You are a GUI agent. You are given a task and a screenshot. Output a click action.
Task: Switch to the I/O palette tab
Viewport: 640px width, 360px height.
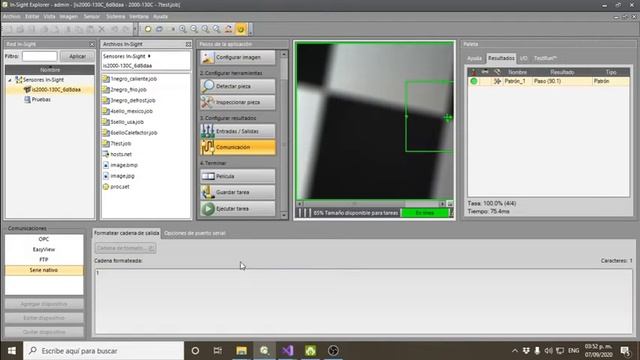(524, 58)
